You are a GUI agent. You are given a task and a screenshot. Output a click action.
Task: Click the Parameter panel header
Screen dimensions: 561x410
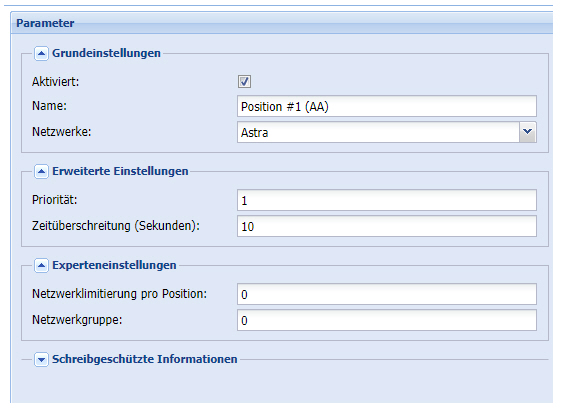tap(282, 23)
